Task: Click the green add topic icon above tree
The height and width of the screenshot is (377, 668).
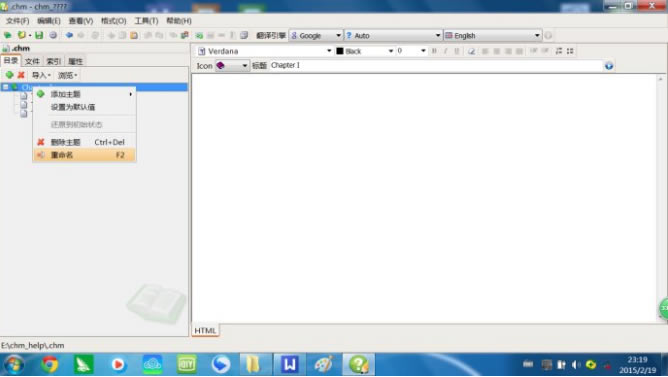Action: pos(9,75)
